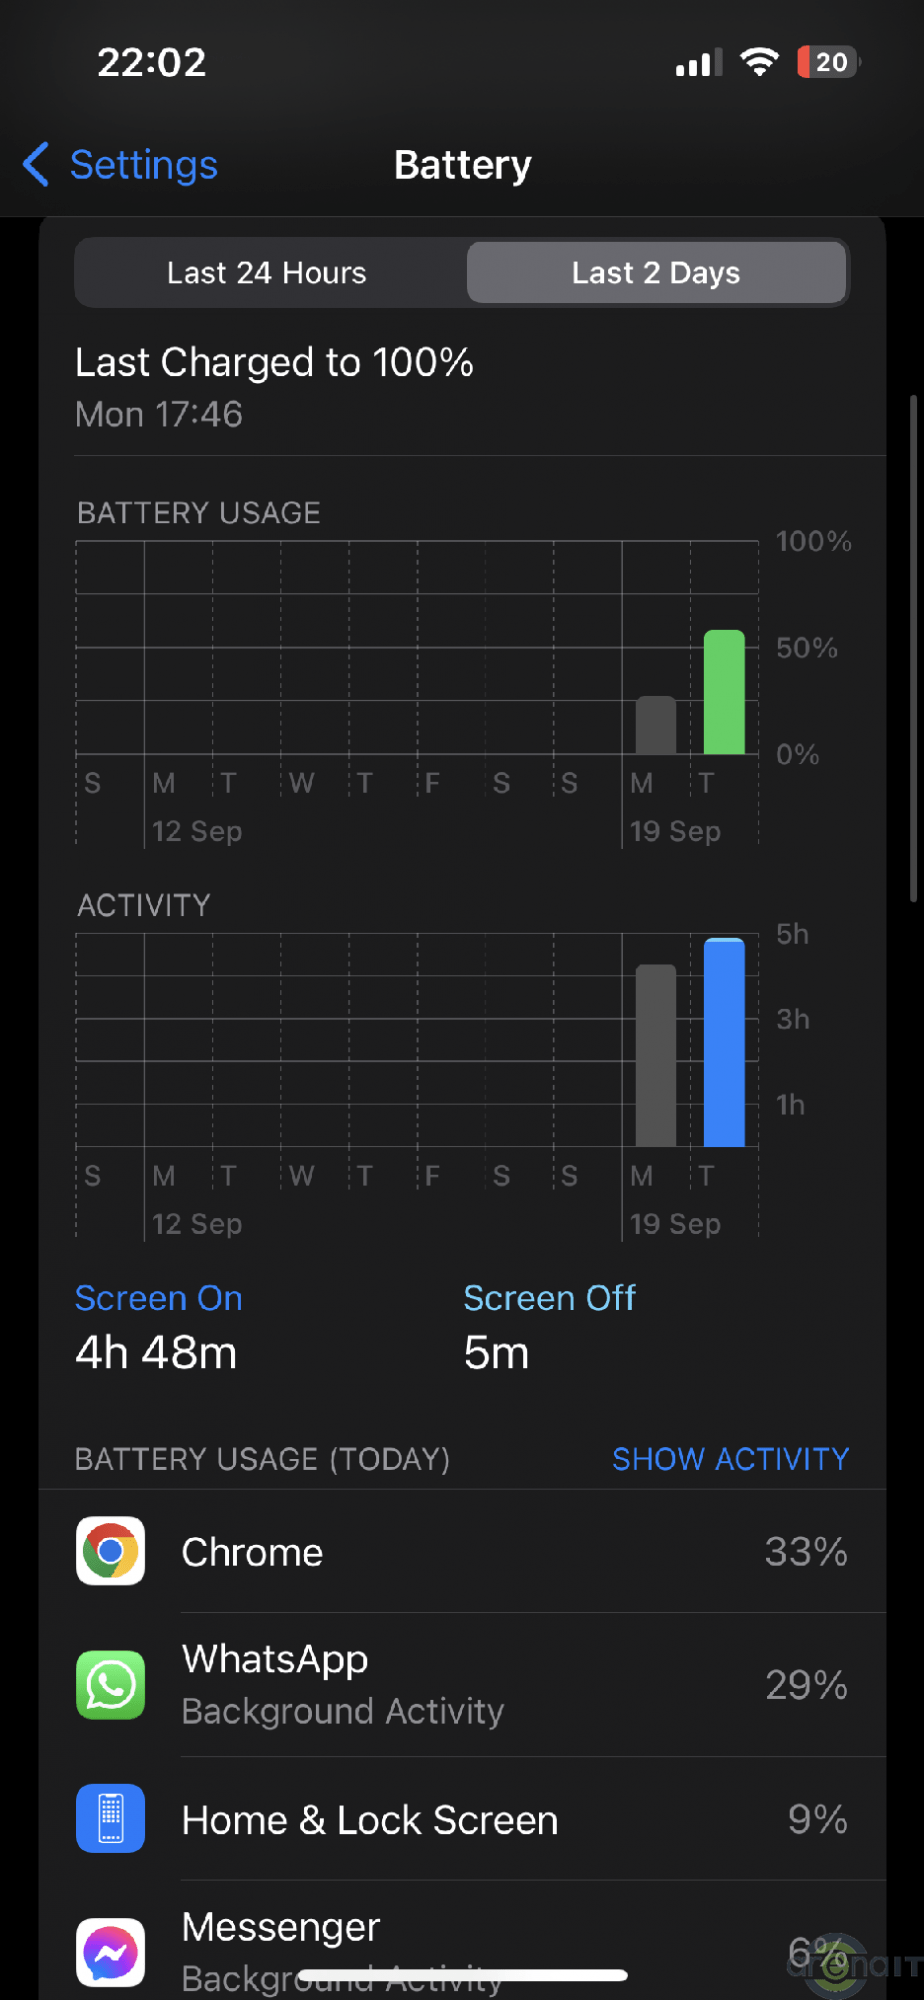
Task: Tap the status bar clock showing 22:02
Action: (152, 62)
